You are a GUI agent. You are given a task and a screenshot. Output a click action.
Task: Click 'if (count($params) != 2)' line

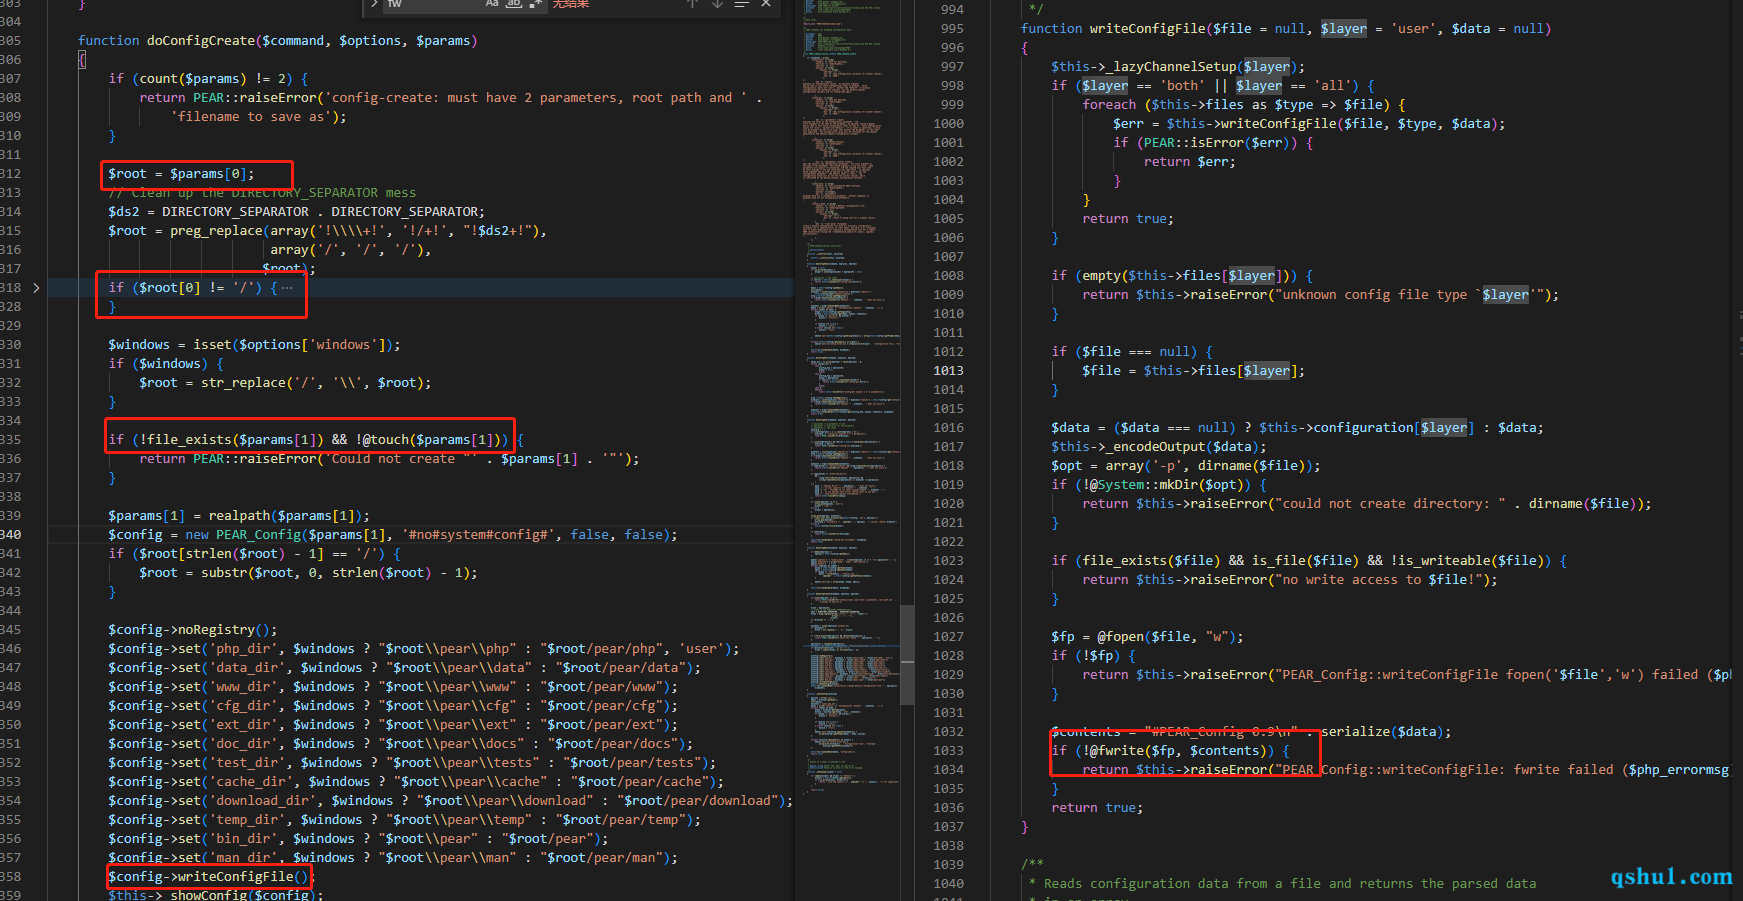[208, 79]
